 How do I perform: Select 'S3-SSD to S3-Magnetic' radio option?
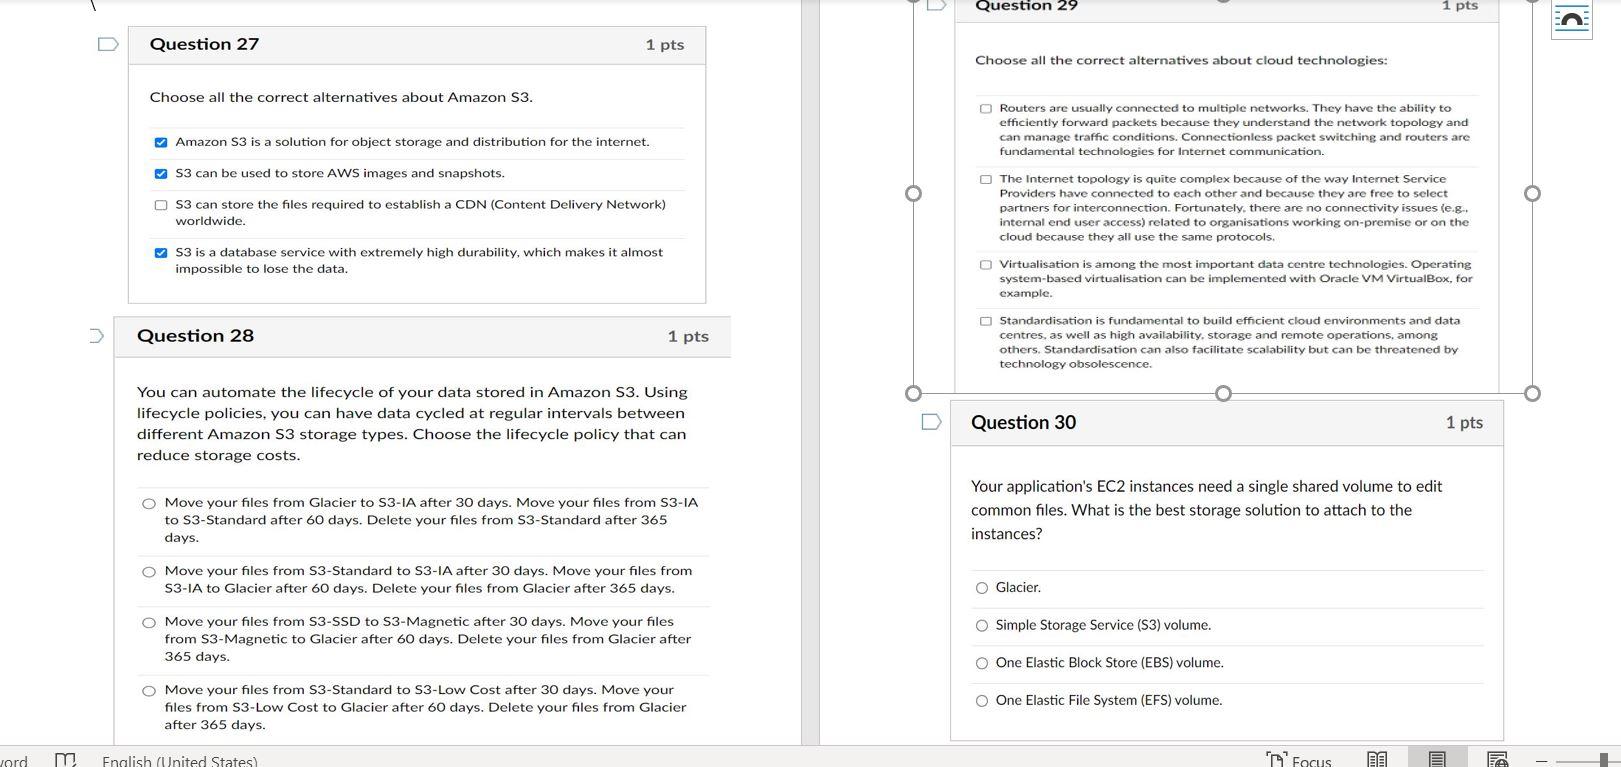click(x=149, y=622)
